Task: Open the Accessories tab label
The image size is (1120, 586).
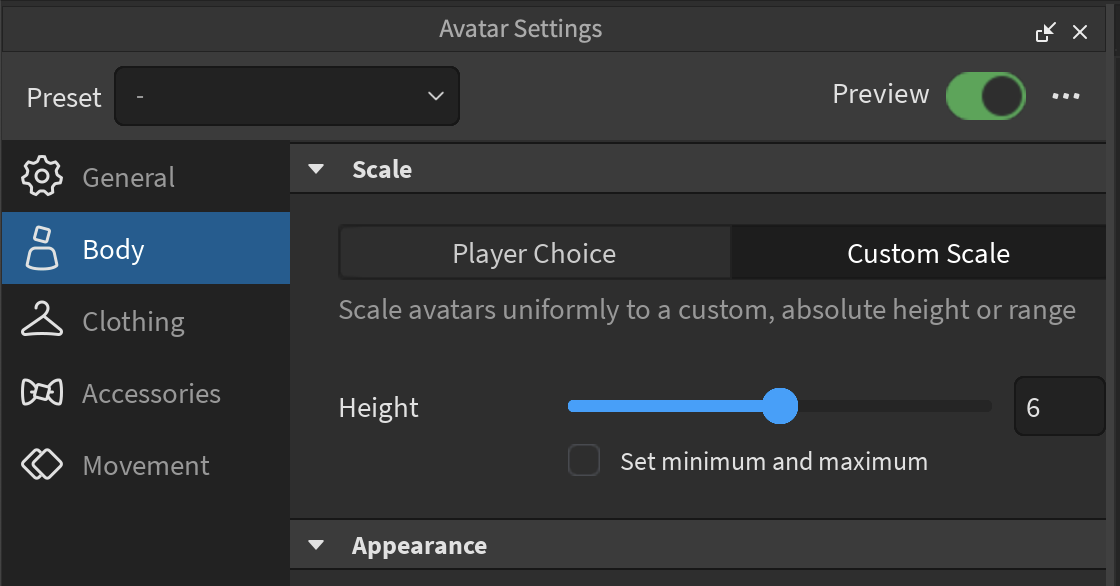Action: pyautogui.click(x=151, y=394)
